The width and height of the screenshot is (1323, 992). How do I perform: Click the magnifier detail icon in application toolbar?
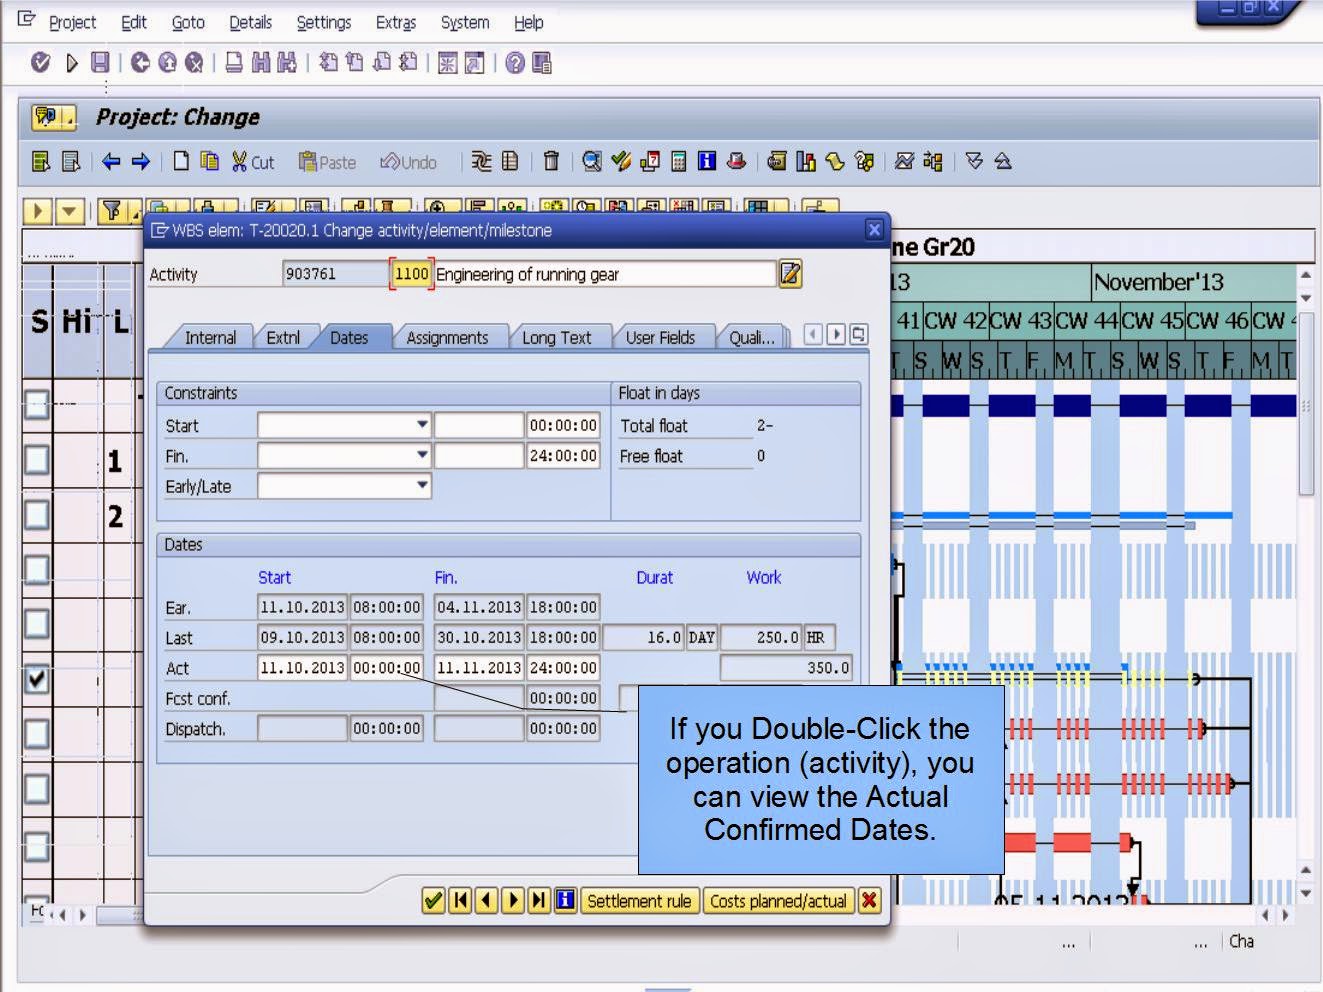(x=592, y=161)
